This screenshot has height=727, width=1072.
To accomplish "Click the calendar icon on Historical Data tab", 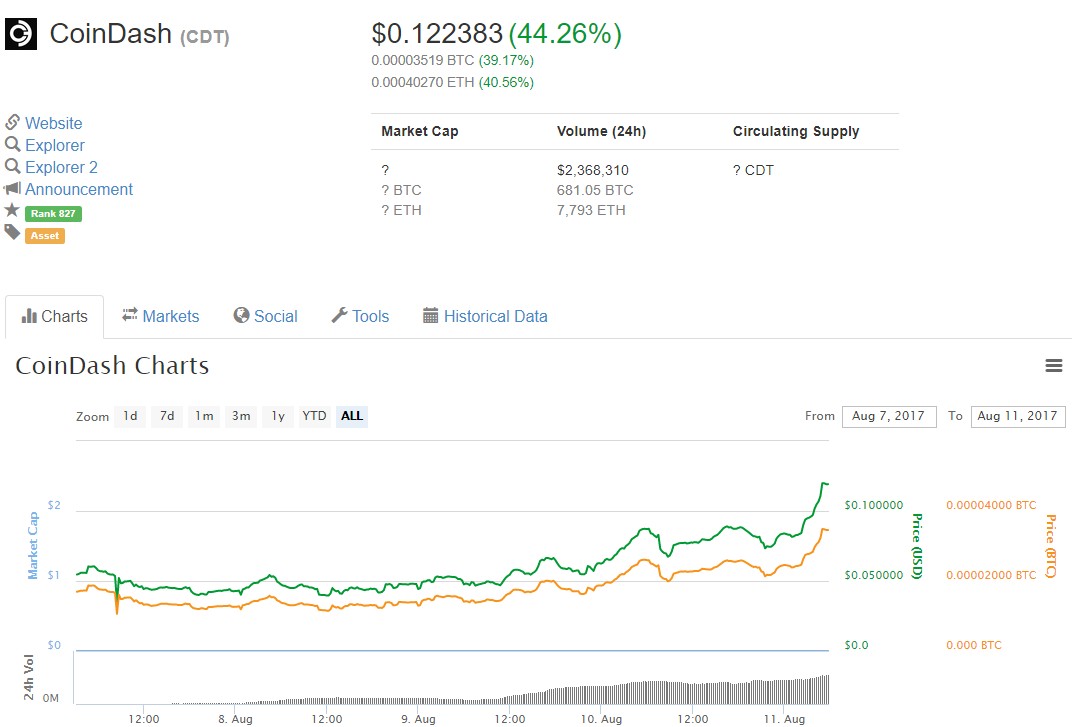I will point(430,315).
